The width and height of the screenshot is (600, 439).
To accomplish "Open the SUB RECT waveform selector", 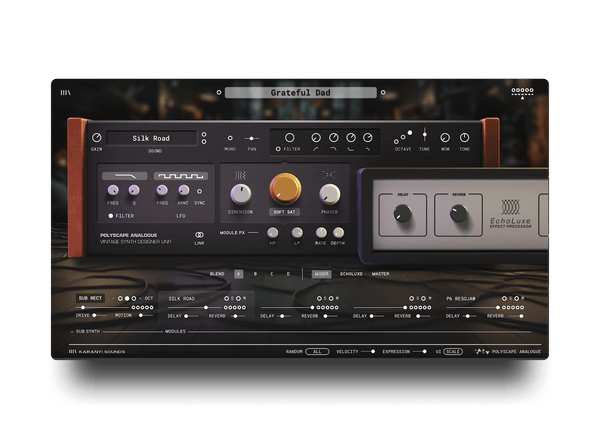I will (x=90, y=298).
